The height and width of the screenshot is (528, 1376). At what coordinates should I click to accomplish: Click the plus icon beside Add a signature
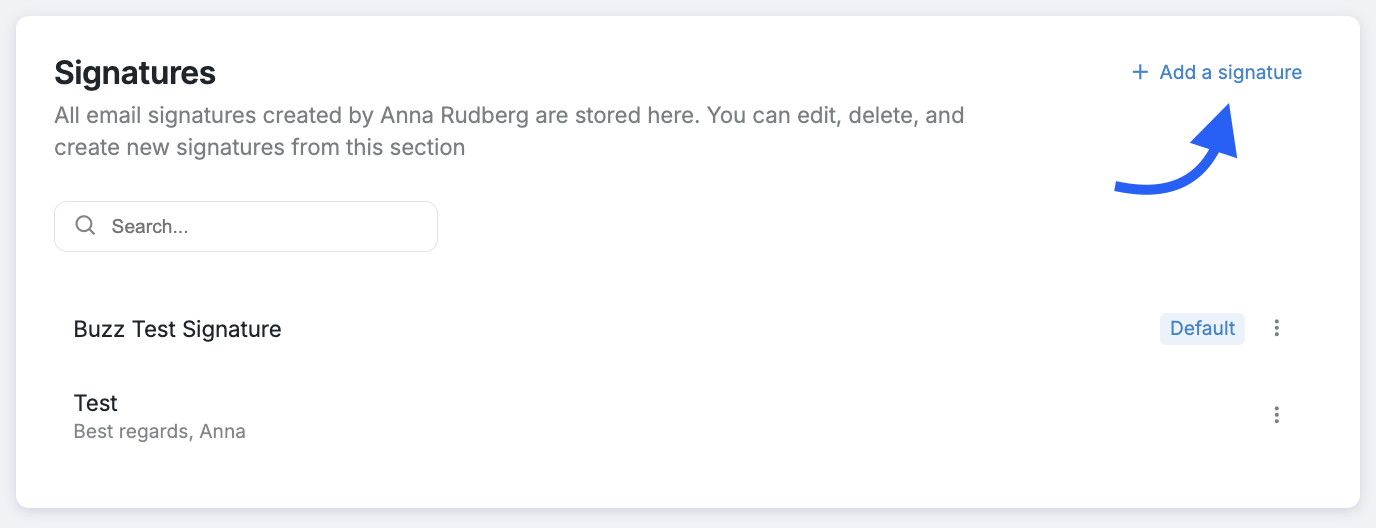(x=1139, y=72)
